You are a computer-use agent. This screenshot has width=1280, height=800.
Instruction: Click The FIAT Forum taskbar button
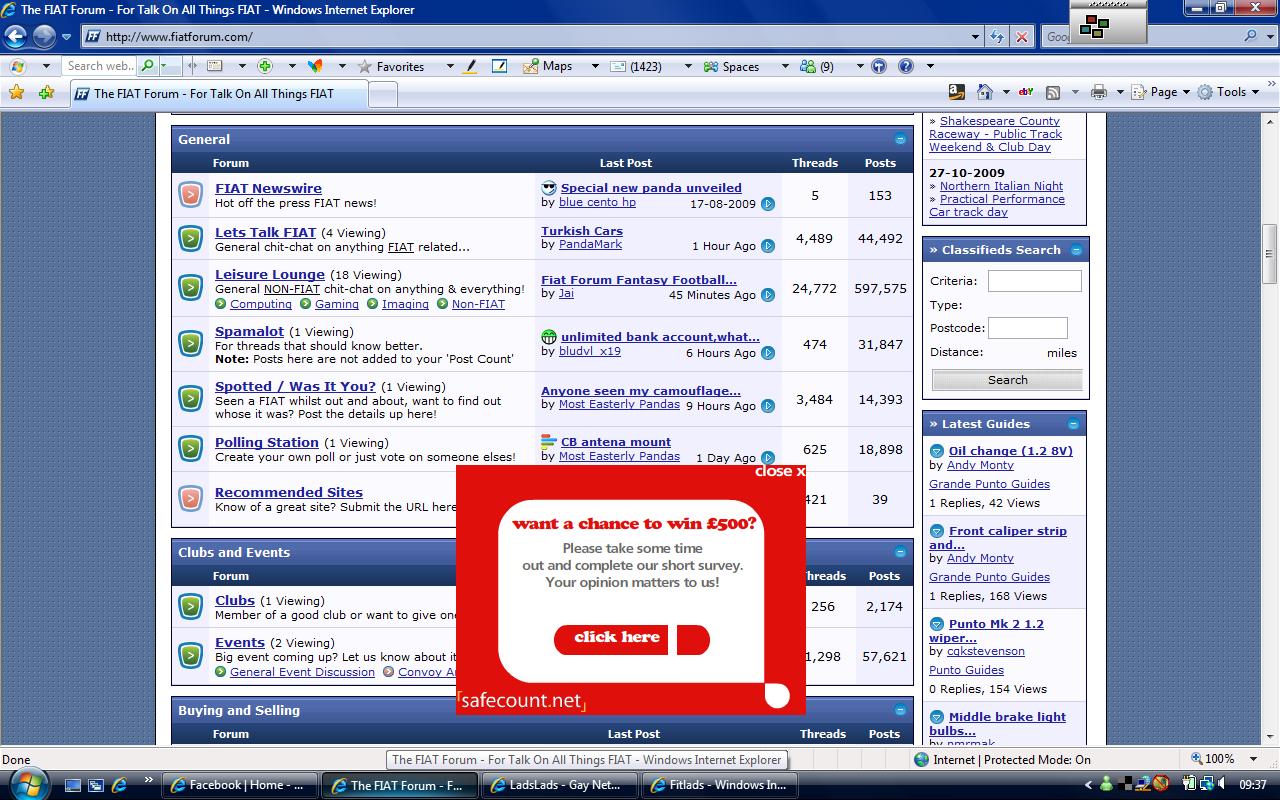[x=398, y=785]
